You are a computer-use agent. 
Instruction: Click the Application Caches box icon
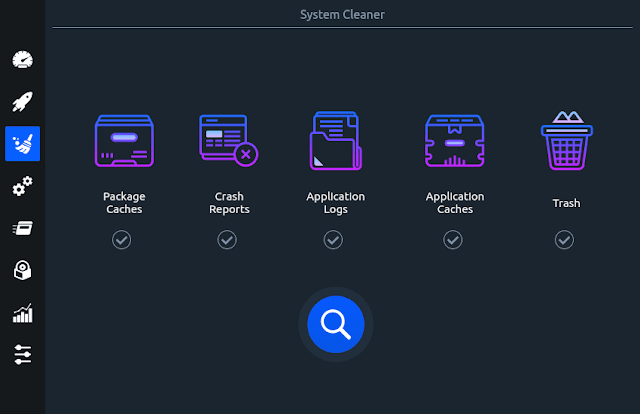tap(455, 141)
